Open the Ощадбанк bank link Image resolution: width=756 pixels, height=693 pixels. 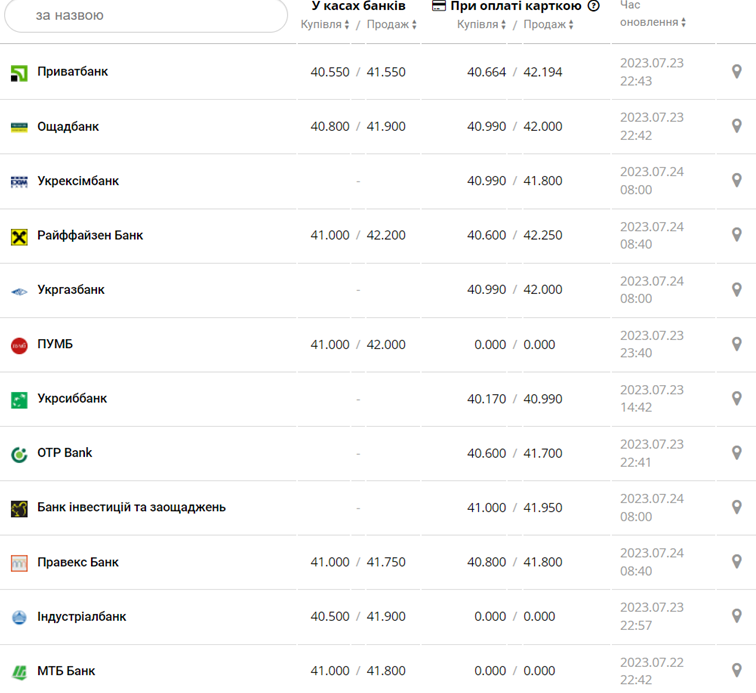pyautogui.click(x=68, y=127)
